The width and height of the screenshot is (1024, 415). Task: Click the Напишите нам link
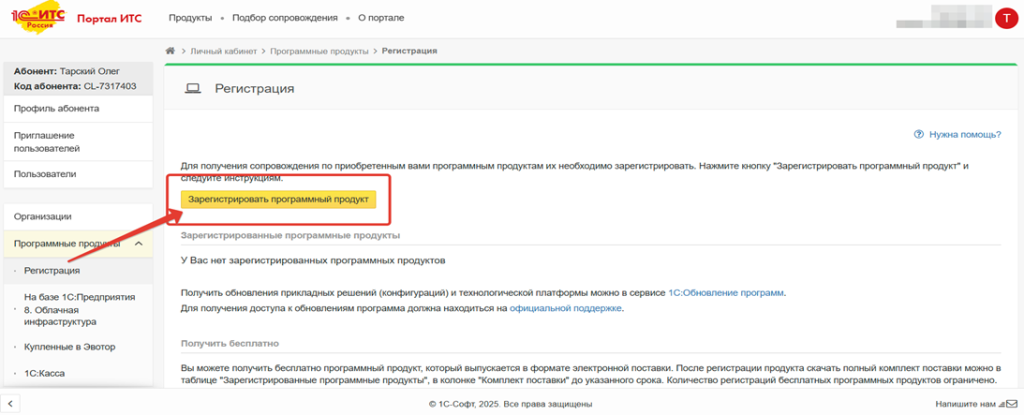pos(966,404)
